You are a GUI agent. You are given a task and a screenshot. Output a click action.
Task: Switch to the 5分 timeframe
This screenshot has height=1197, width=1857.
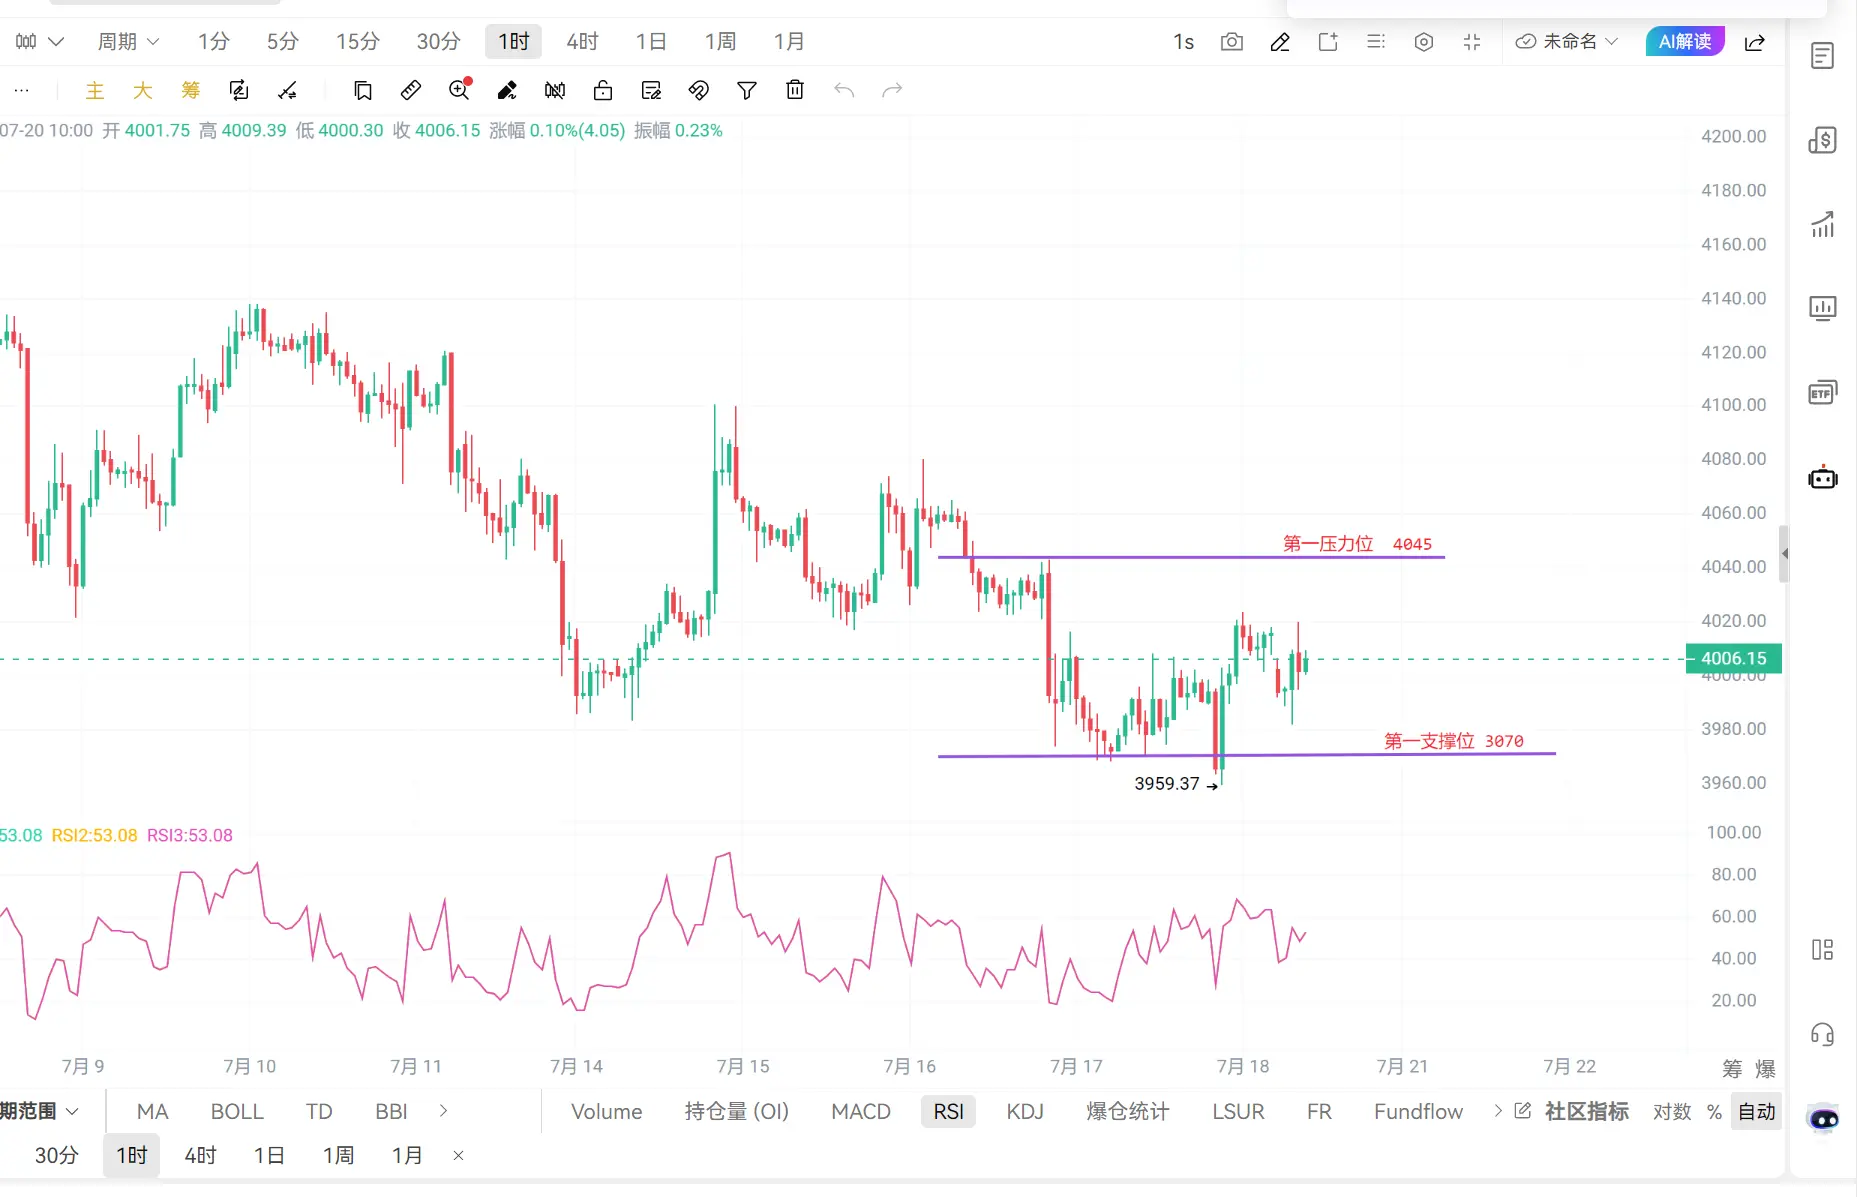pos(283,41)
